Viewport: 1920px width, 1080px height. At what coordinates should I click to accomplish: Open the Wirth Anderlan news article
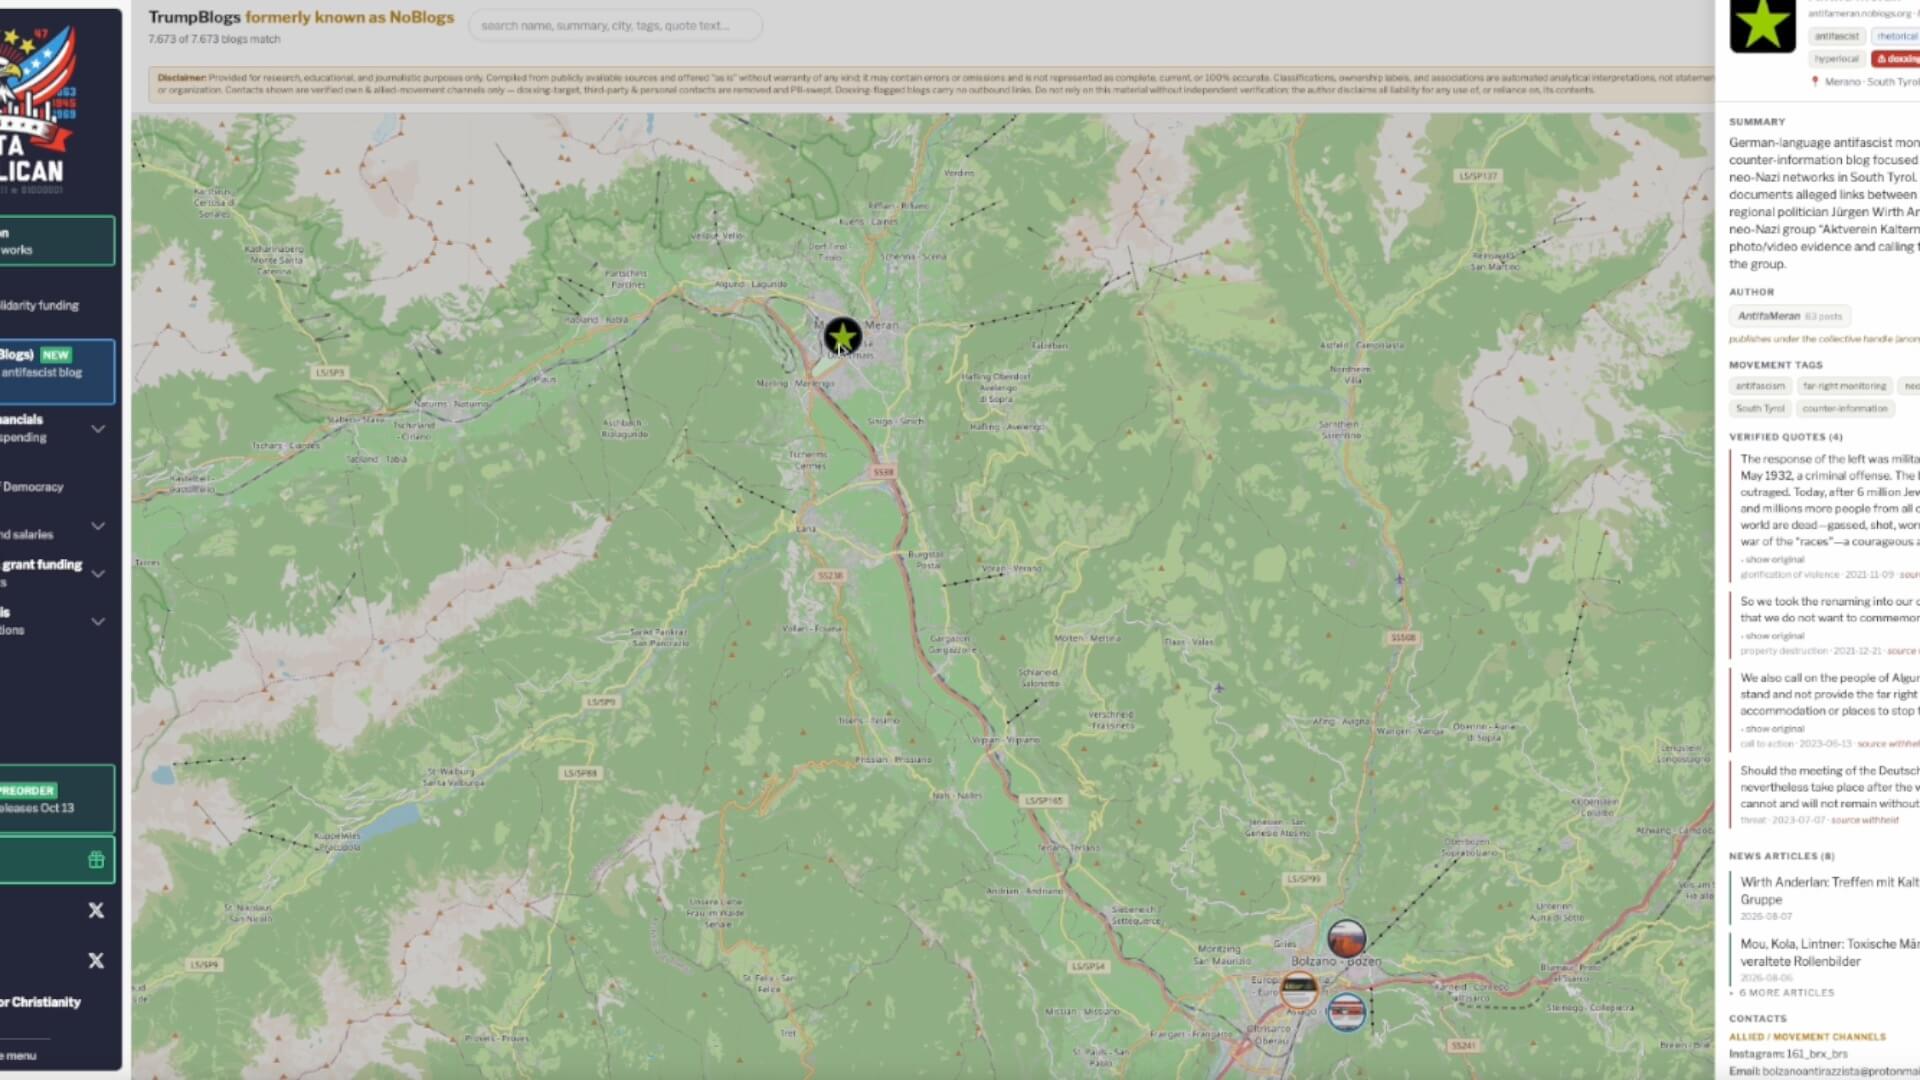point(1830,891)
